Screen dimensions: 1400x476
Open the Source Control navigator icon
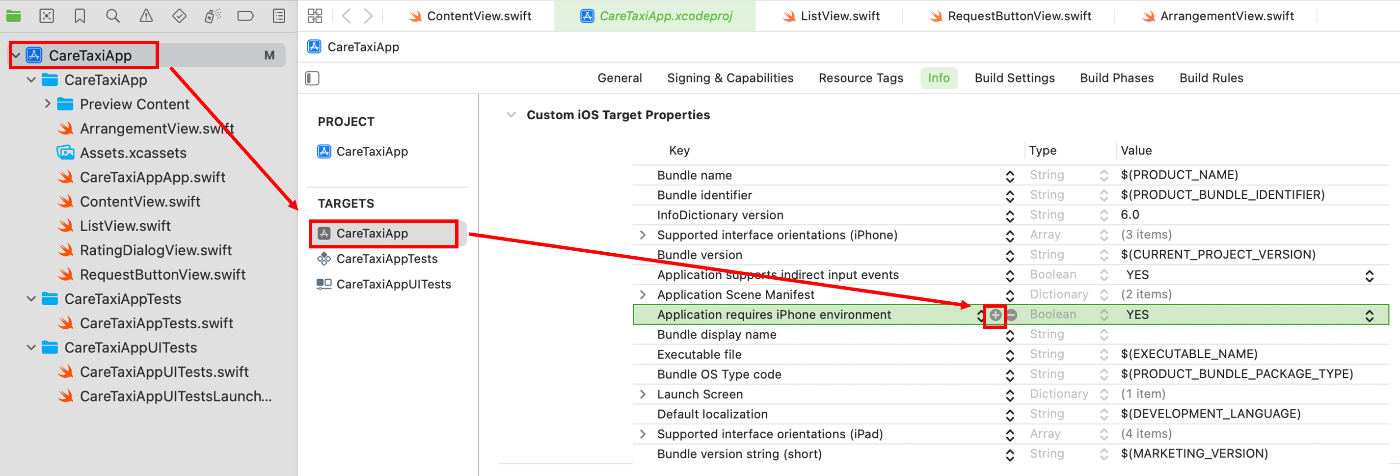pos(46,16)
